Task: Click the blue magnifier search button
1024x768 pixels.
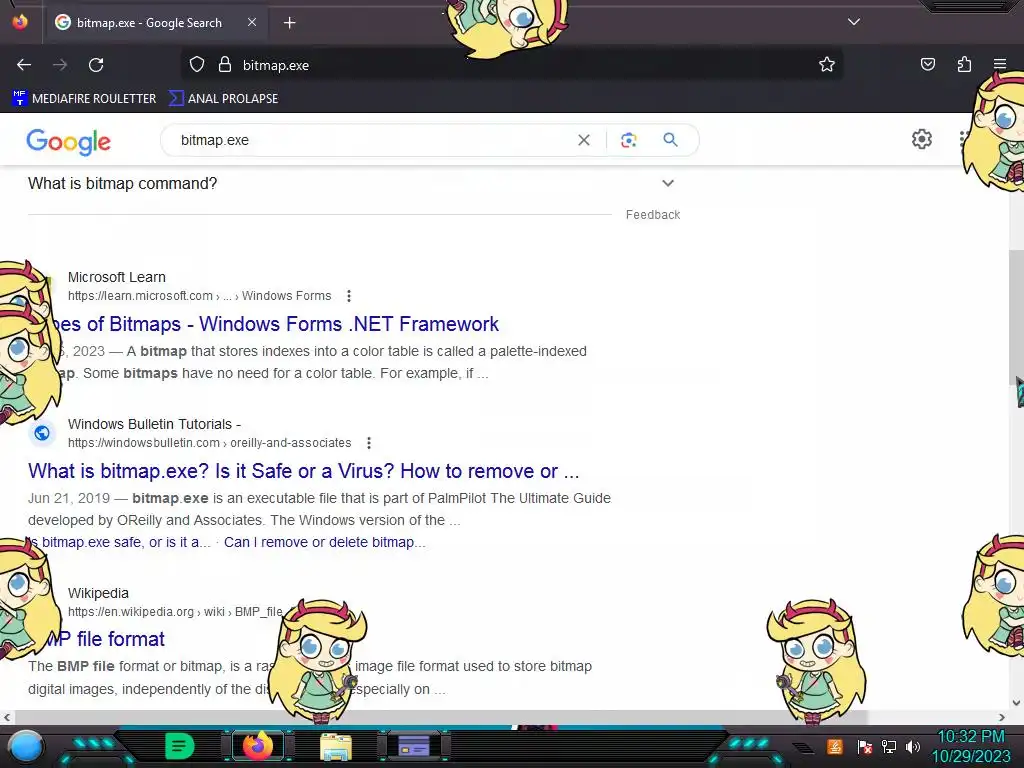Action: (670, 139)
